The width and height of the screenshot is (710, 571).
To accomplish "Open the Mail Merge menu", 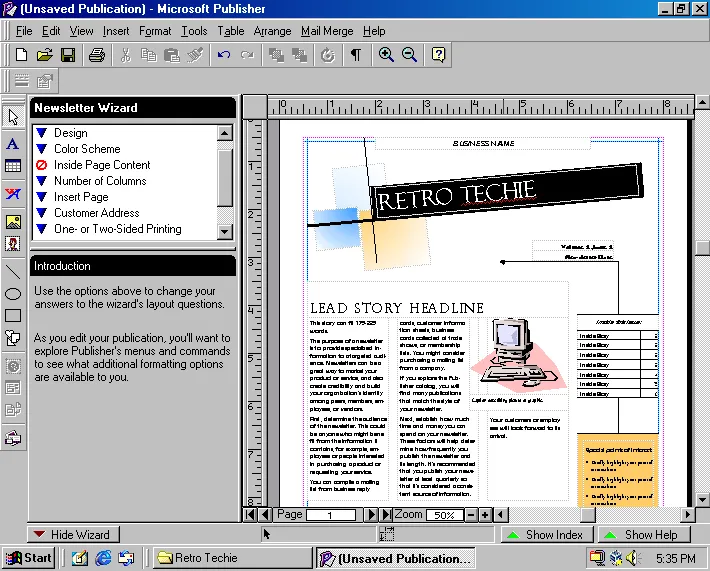I will 327,31.
